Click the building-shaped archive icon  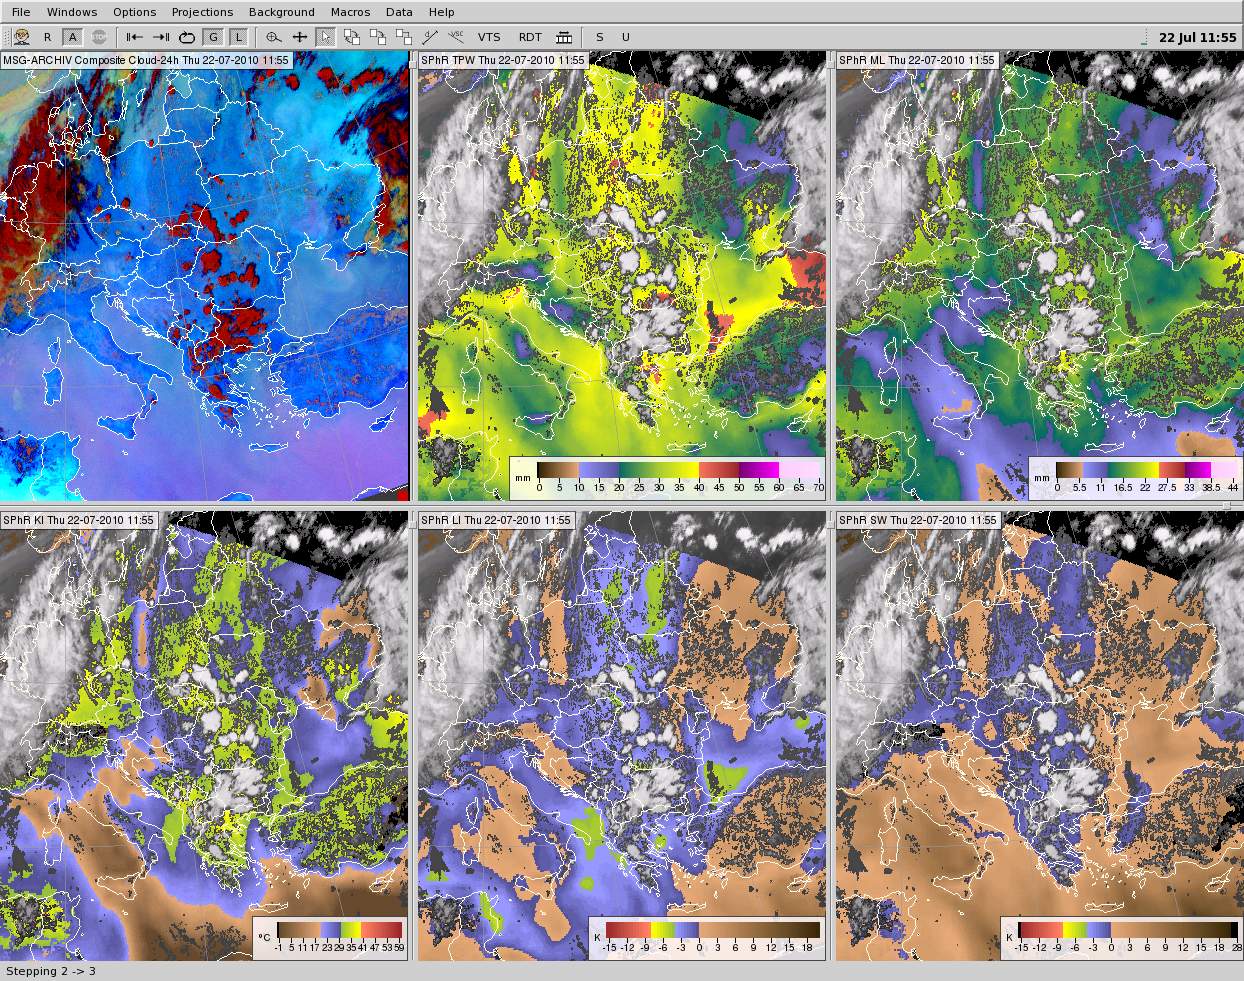tap(564, 37)
